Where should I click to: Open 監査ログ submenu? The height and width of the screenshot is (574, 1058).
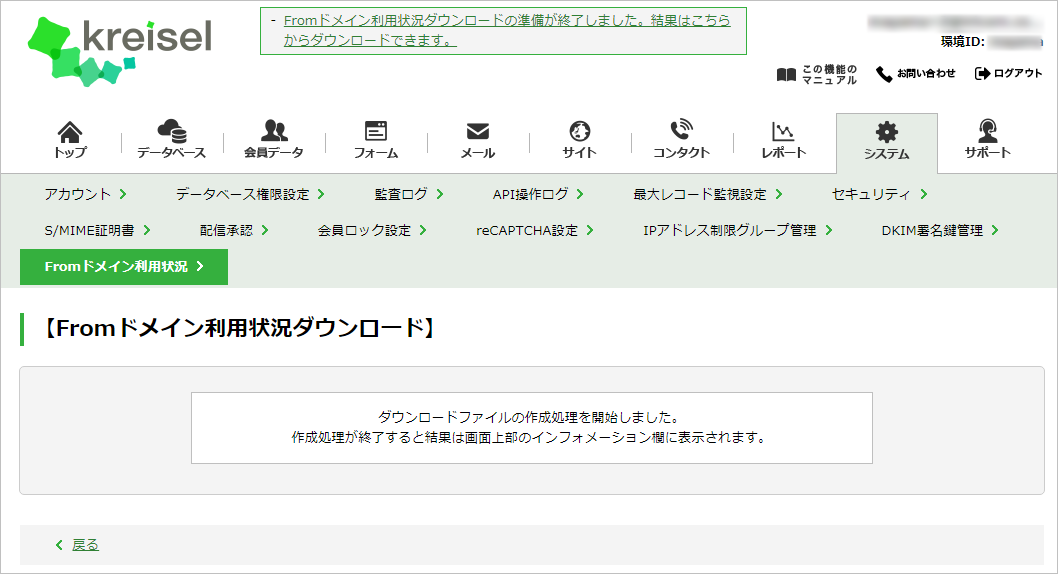[409, 194]
